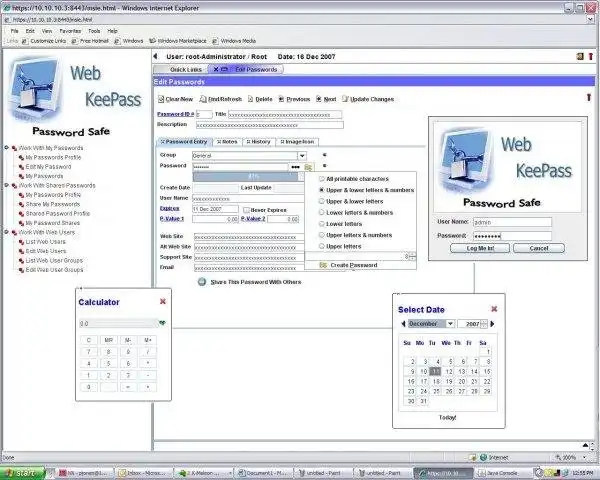Click the Edit My Password tree icon
Screen dimensions: 600x480
pyautogui.click(x=21, y=167)
